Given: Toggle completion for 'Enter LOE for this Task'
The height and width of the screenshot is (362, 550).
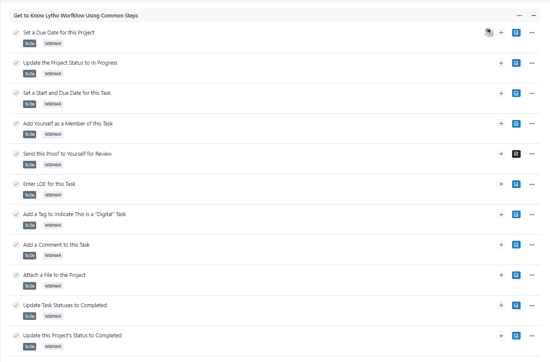Looking at the screenshot, I should pyautogui.click(x=16, y=184).
